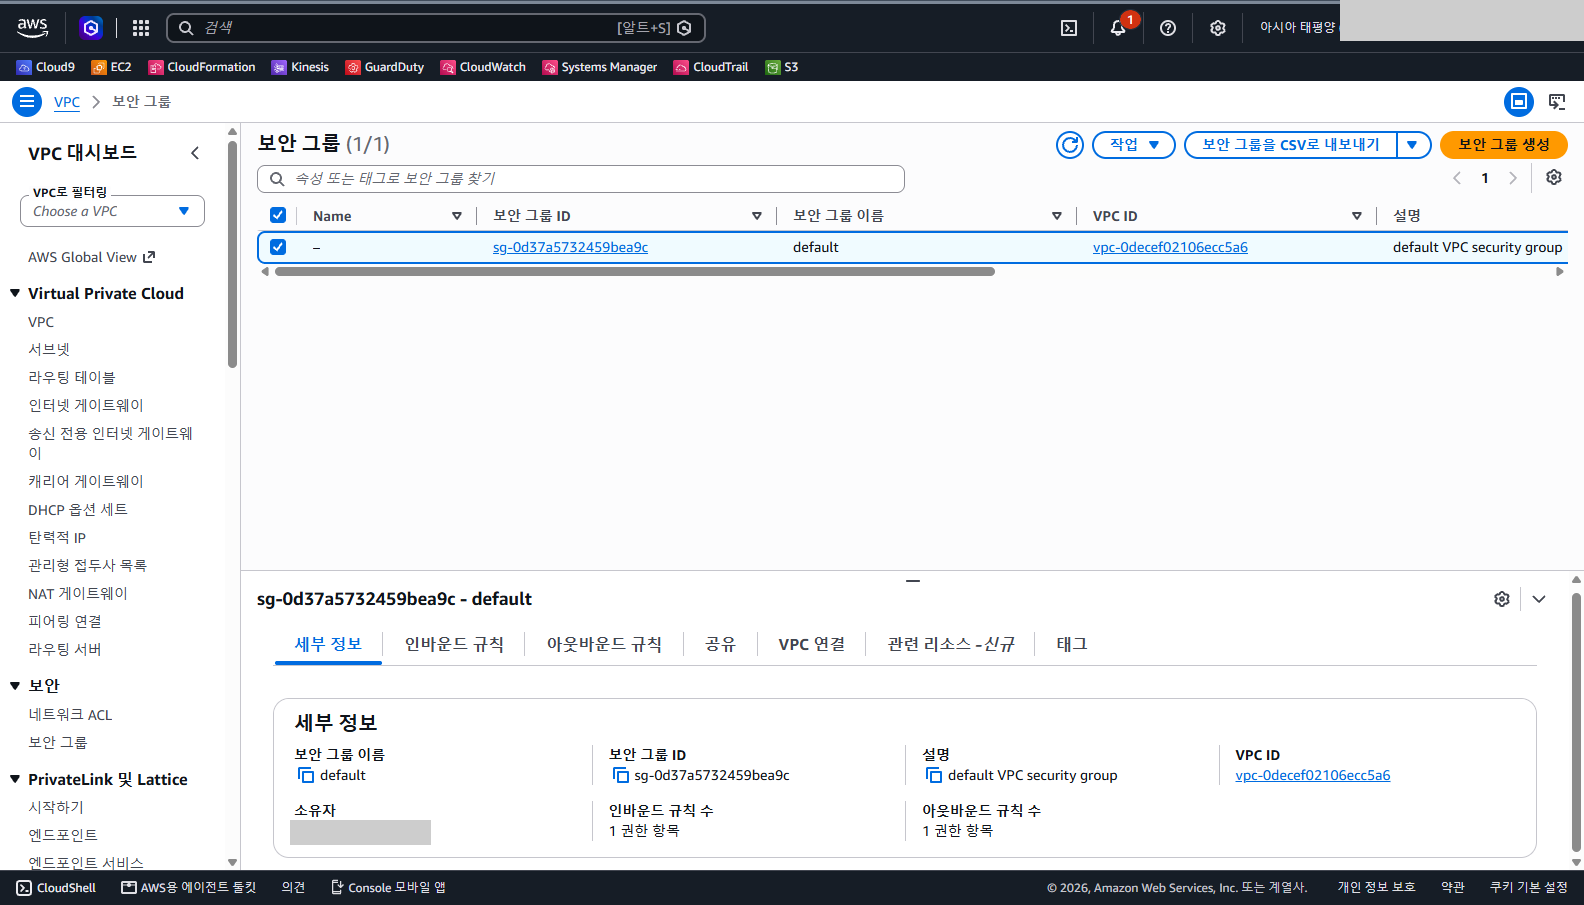Open the AWS home logo
Image resolution: width=1584 pixels, height=905 pixels.
[33, 28]
